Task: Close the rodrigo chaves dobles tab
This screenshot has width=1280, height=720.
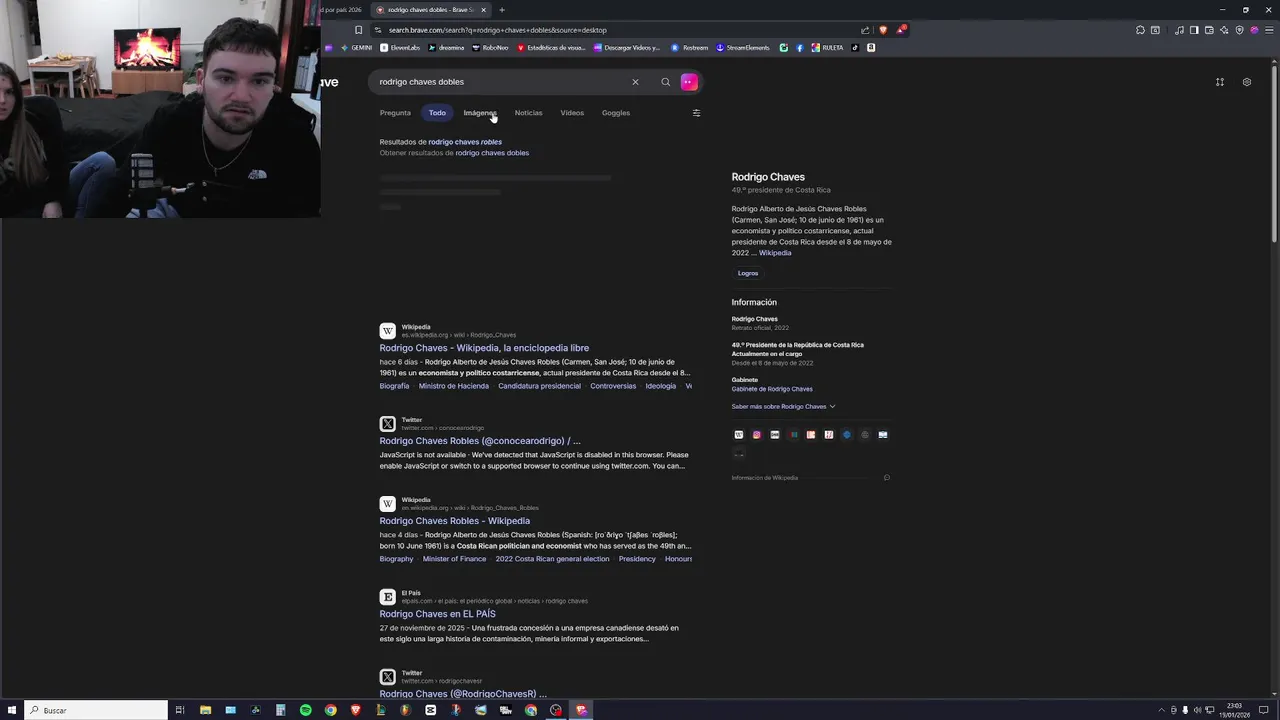Action: coord(483,10)
